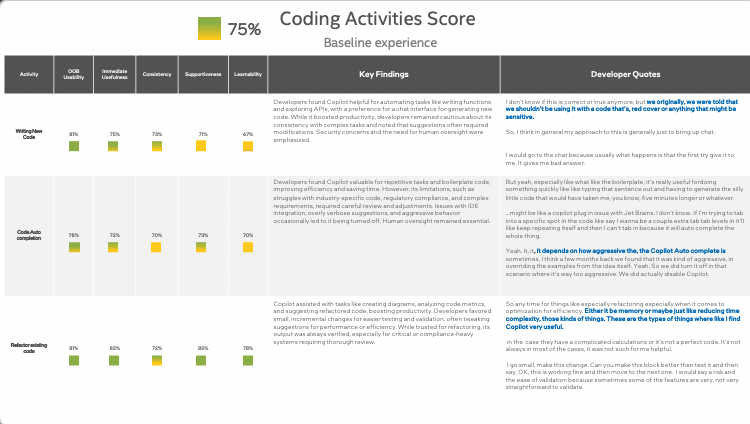Image resolution: width=750 pixels, height=424 pixels.
Task: Click the Developer Quotes column header
Action: [625, 74]
